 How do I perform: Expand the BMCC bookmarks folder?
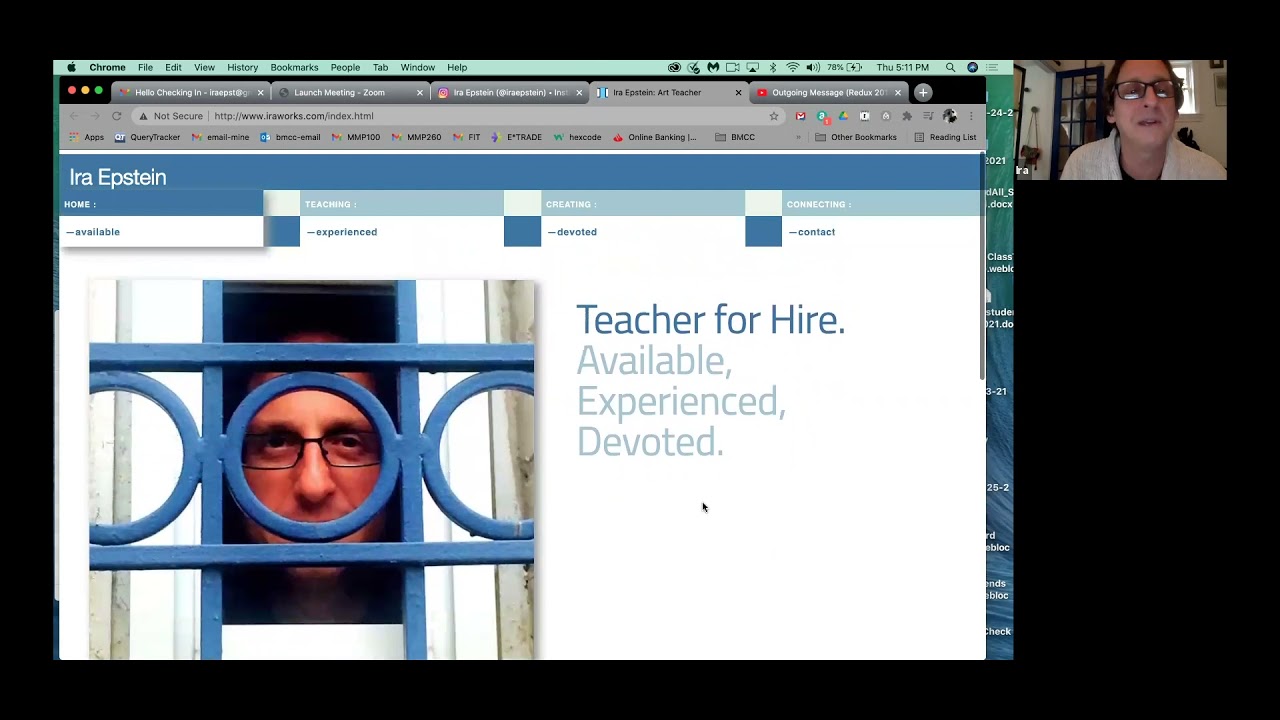pyautogui.click(x=735, y=137)
